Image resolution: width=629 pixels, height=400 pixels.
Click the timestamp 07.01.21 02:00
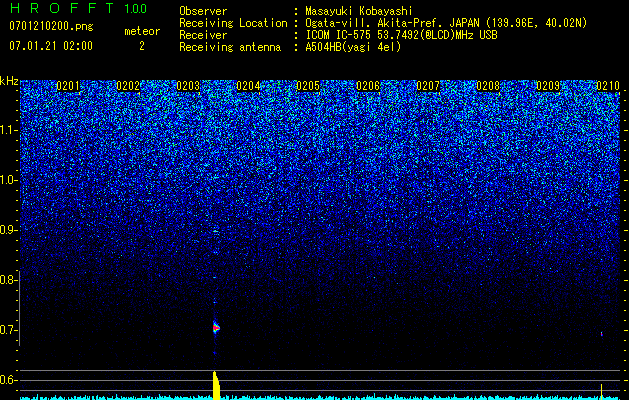tap(51, 46)
